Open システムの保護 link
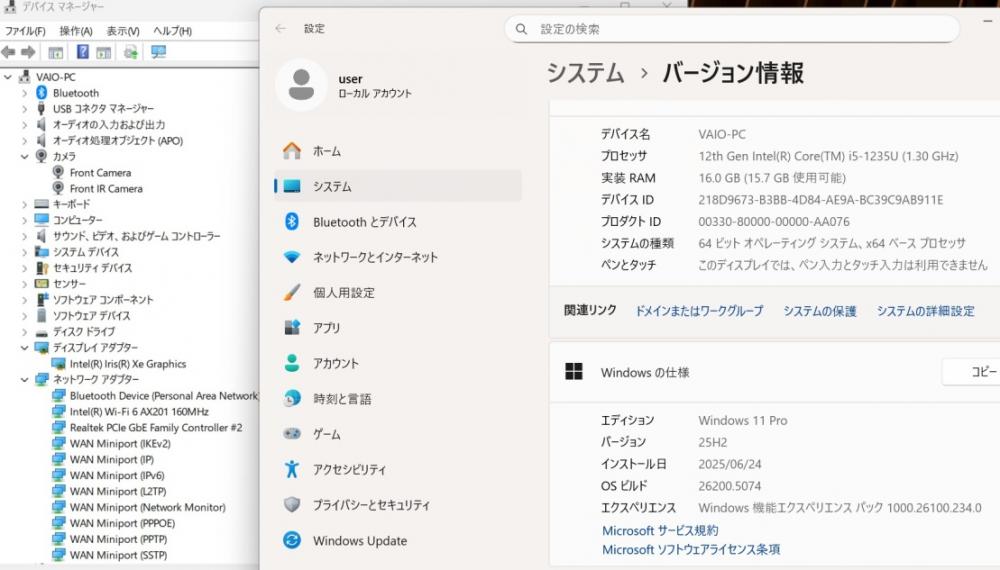 coord(820,311)
